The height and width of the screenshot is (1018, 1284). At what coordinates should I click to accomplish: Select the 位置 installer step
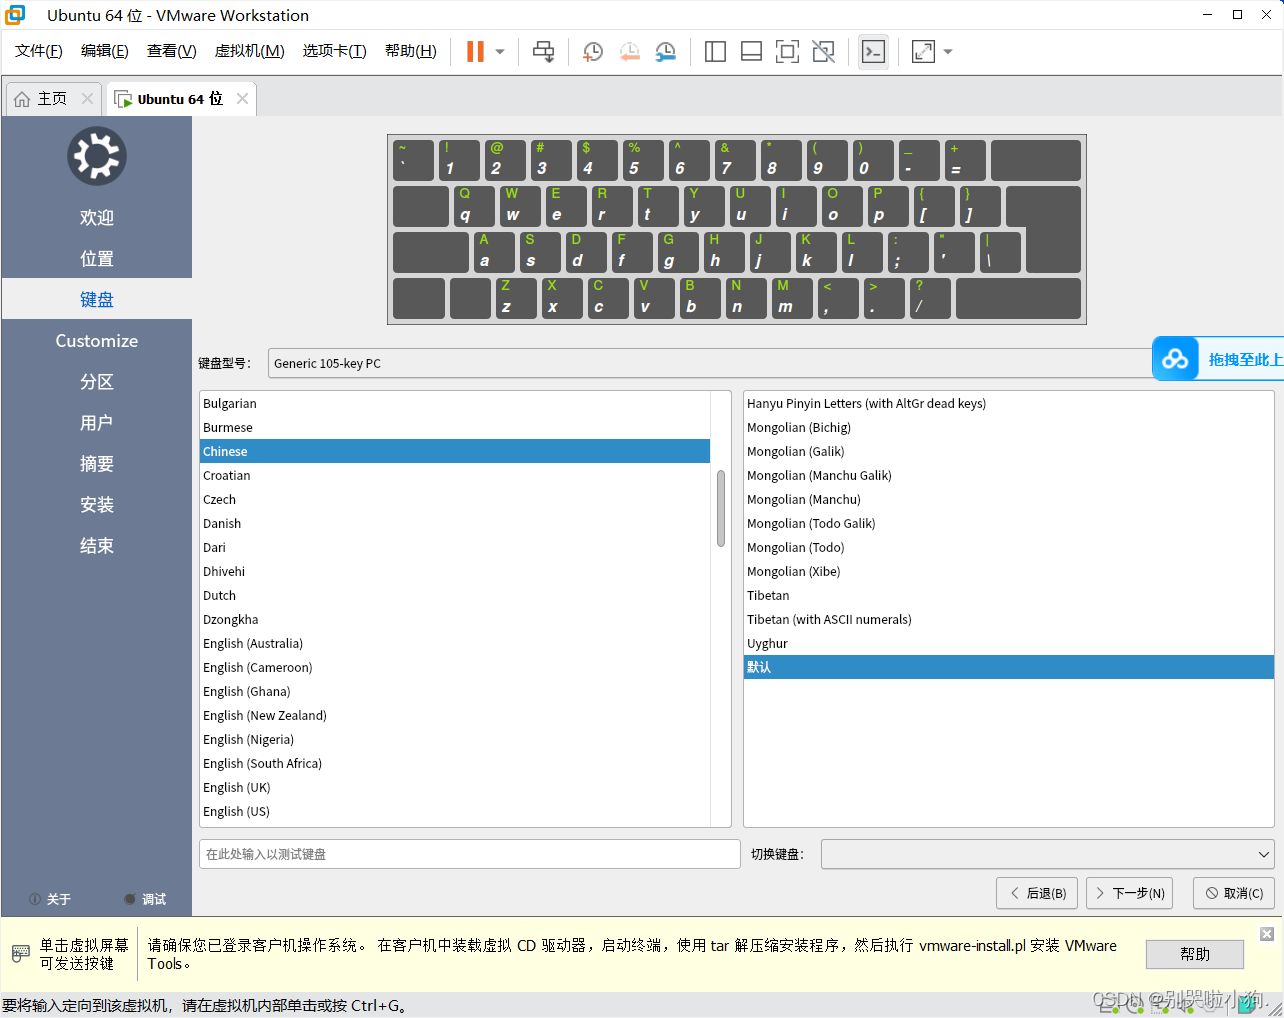tap(97, 258)
